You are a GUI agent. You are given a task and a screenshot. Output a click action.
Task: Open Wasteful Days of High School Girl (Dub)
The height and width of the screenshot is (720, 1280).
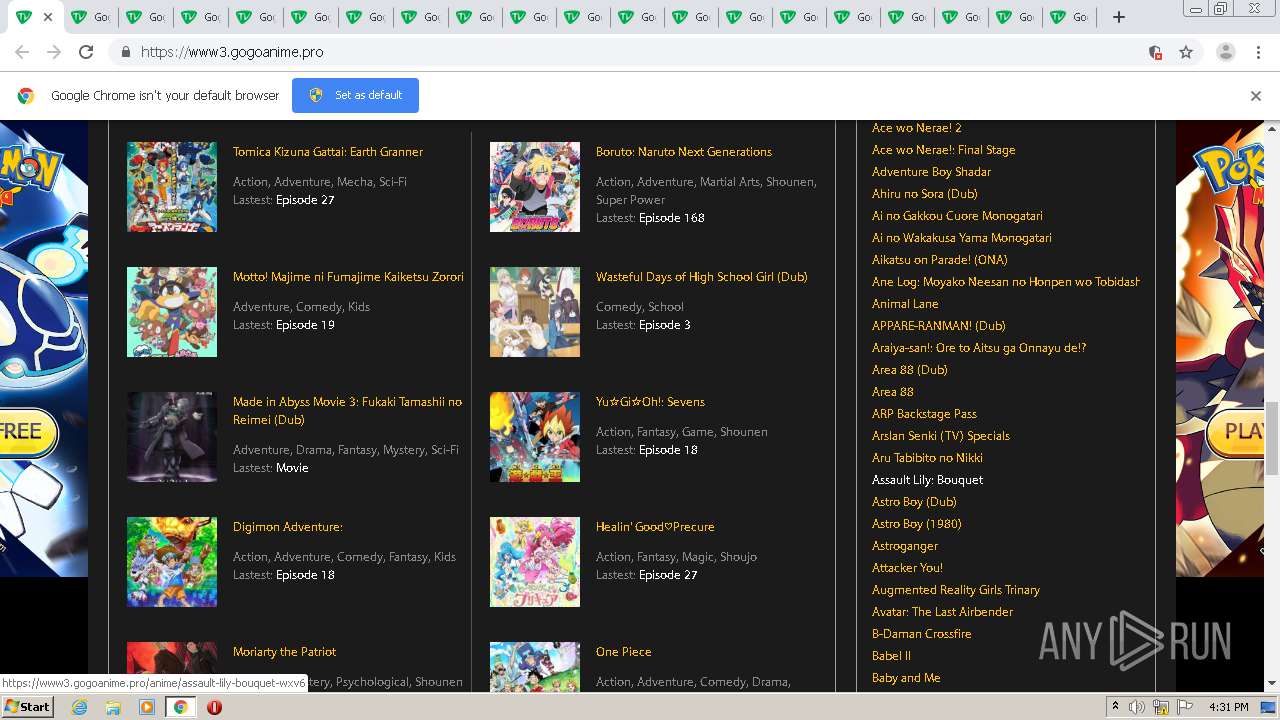pyautogui.click(x=701, y=277)
